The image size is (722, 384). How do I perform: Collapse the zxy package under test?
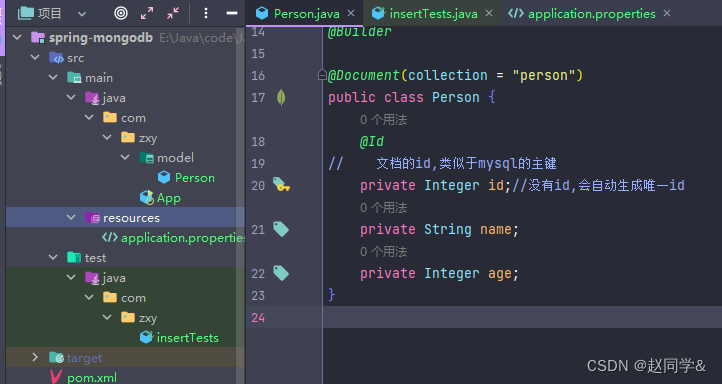coord(107,318)
